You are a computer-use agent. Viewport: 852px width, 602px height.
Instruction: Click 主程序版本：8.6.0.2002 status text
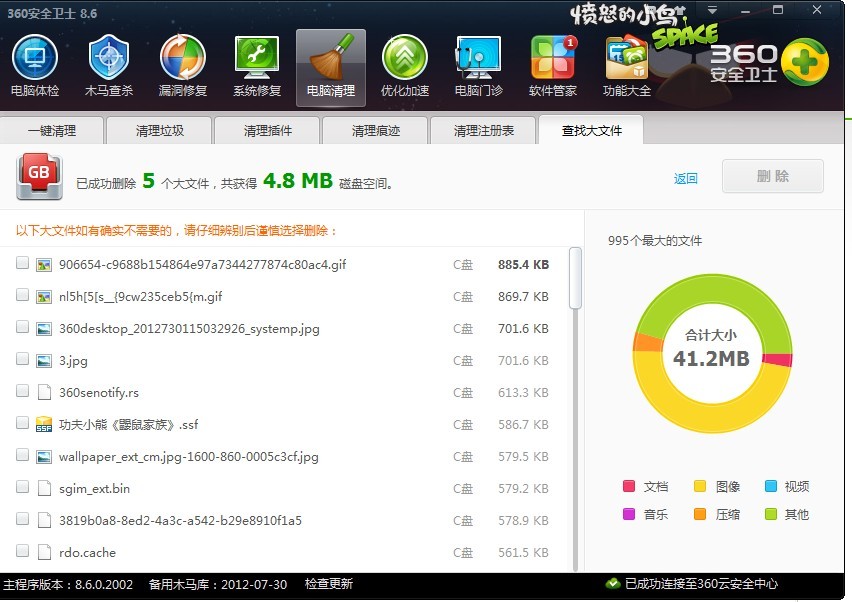point(68,584)
